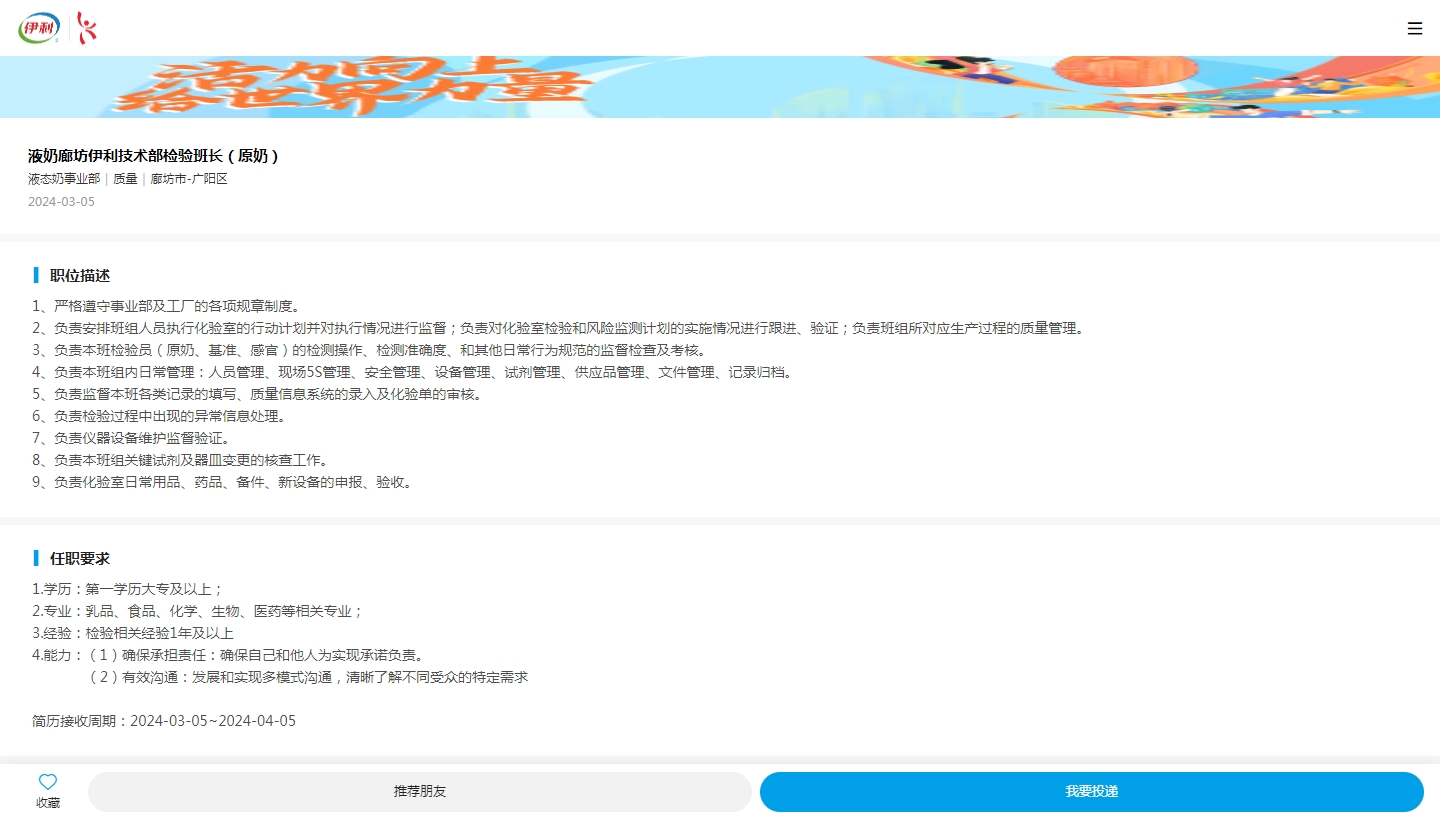Click the promotional banner image
This screenshot has height=820, width=1440.
pos(720,87)
